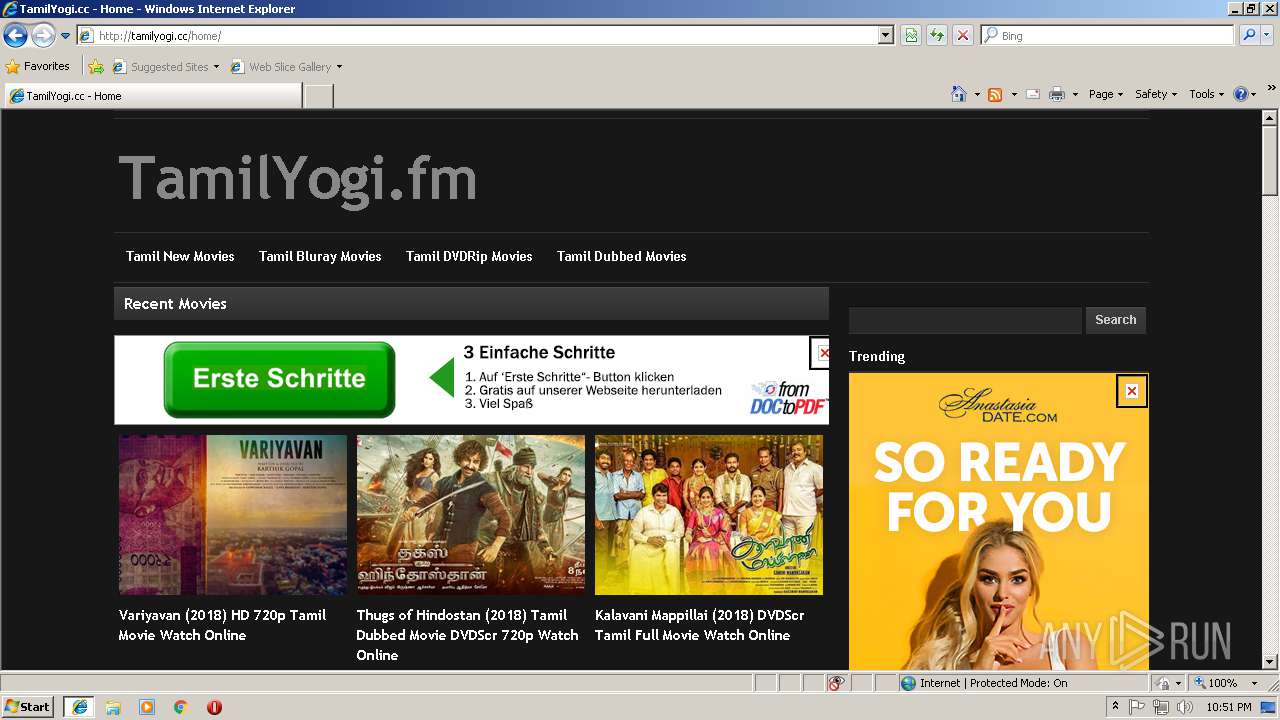Click the vertical scrollbar down arrow
The width and height of the screenshot is (1280, 720).
(1270, 661)
